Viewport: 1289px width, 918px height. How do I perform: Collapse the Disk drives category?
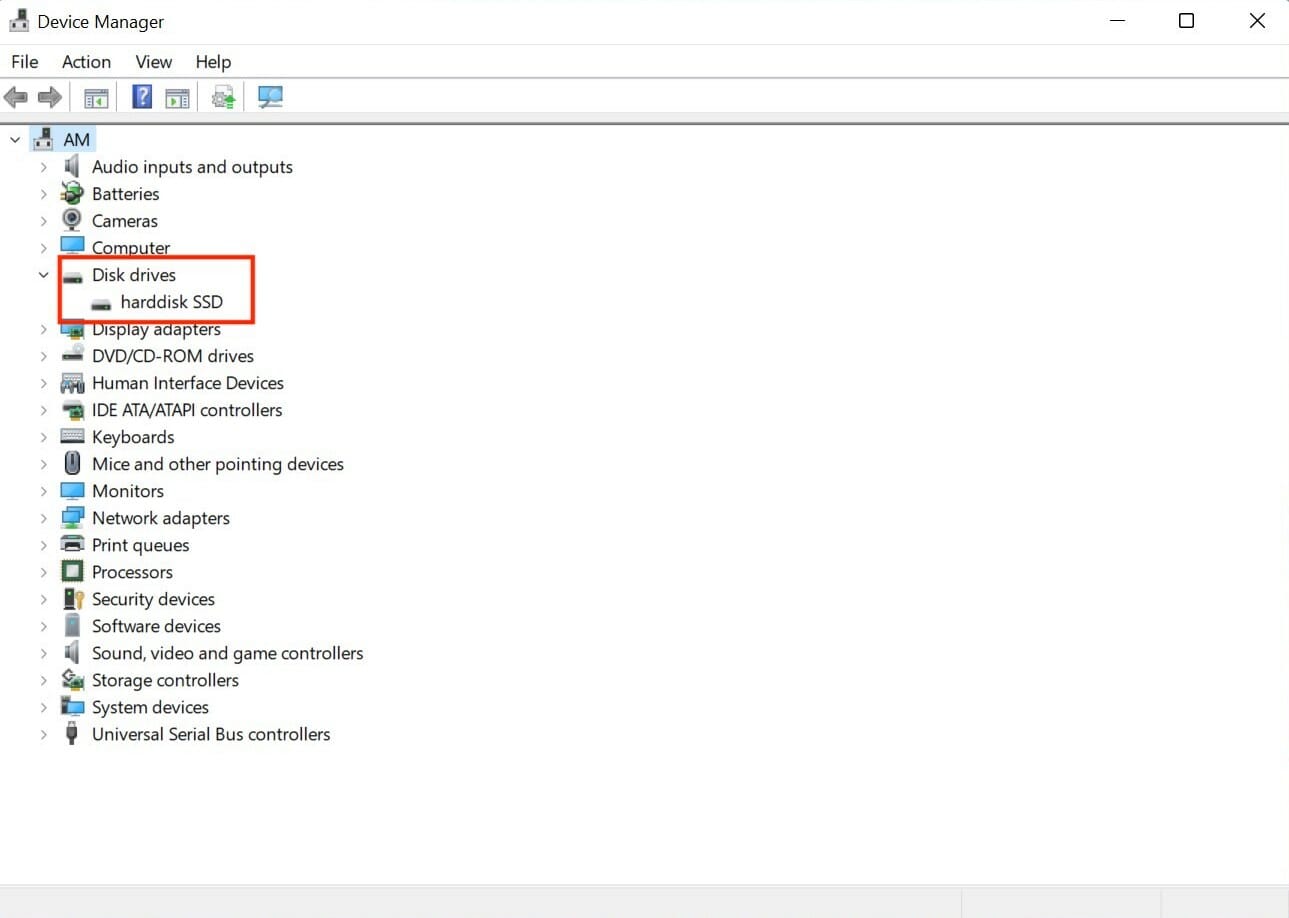pyautogui.click(x=43, y=275)
